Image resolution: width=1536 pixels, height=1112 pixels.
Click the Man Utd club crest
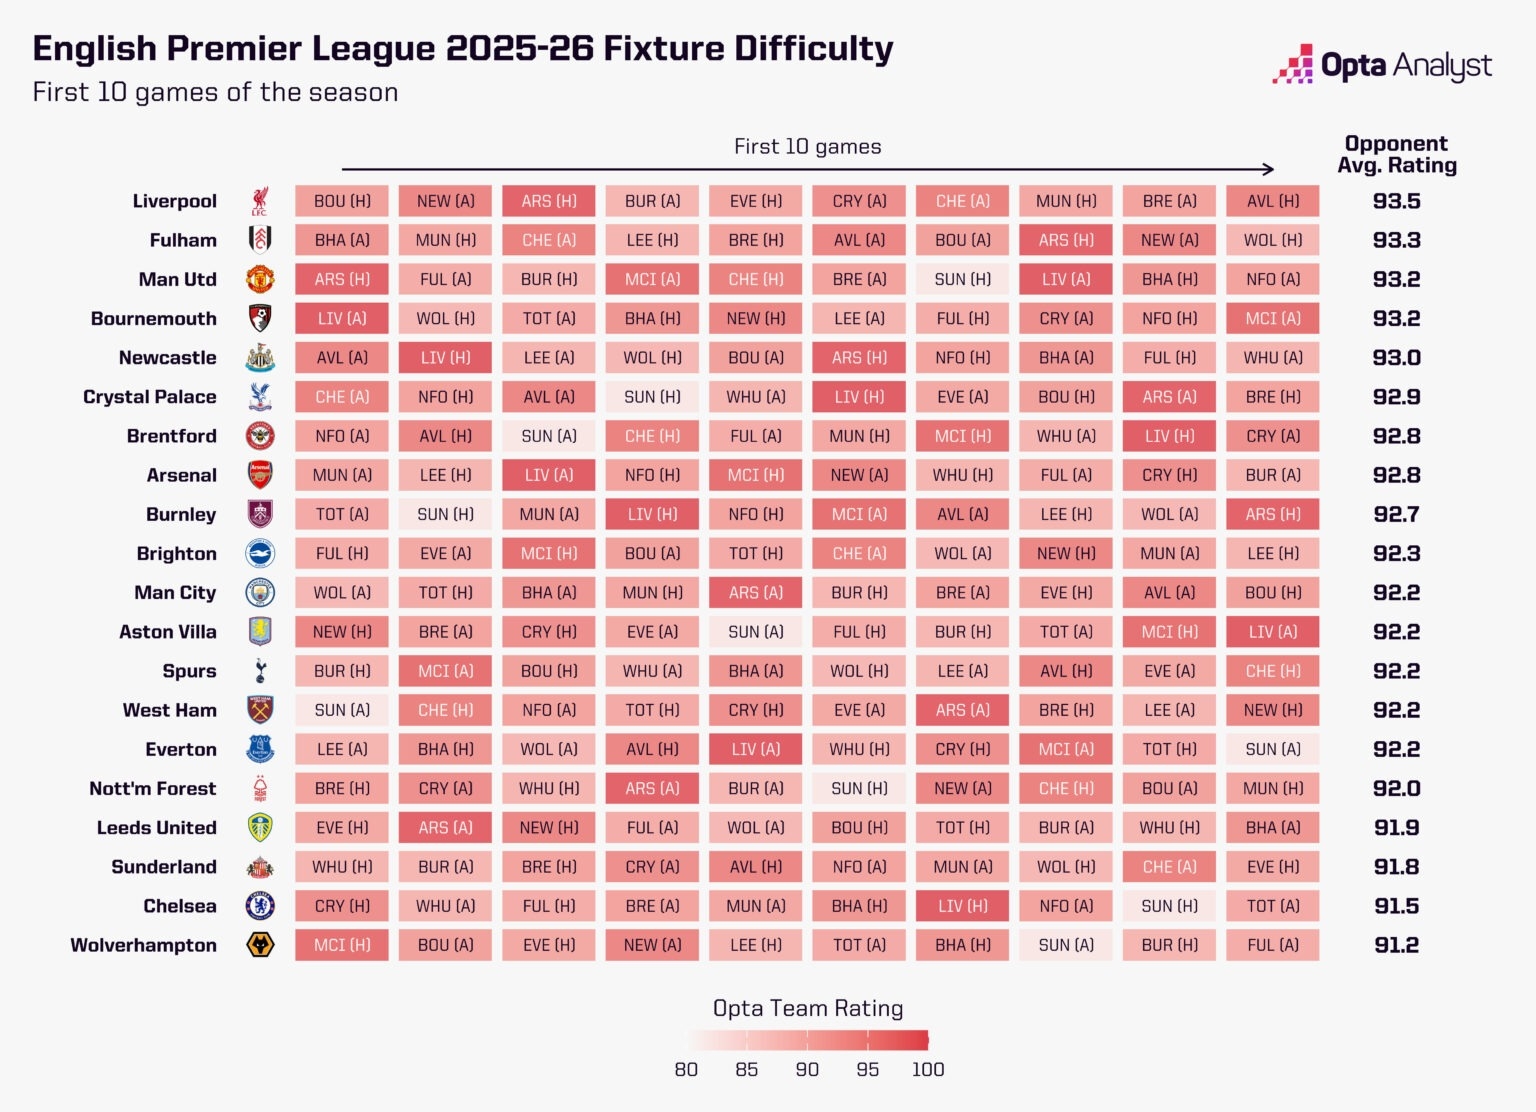(x=260, y=279)
